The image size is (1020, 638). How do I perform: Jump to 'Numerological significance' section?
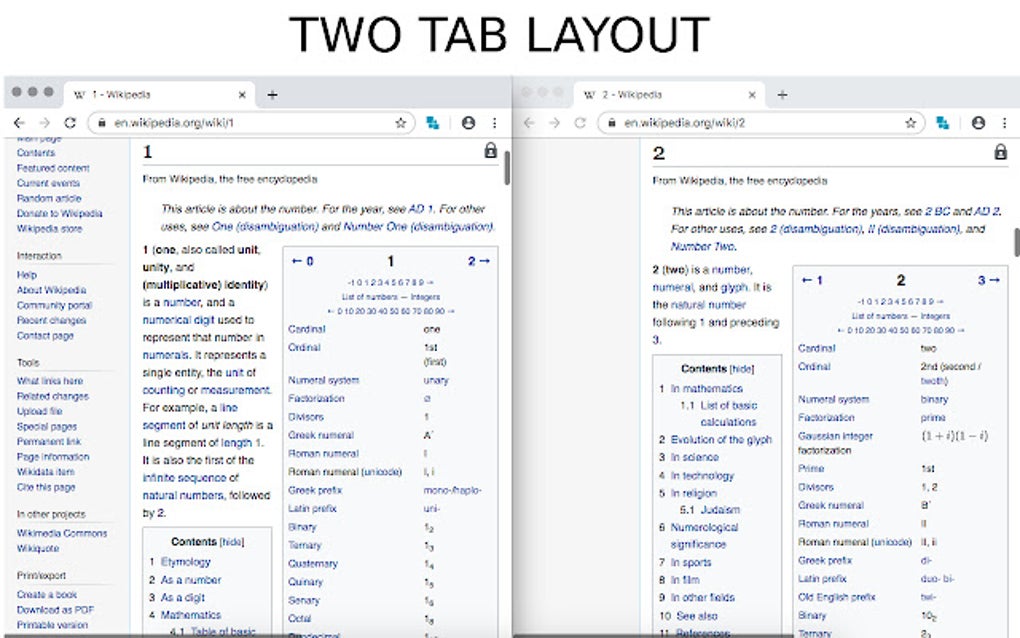point(705,536)
